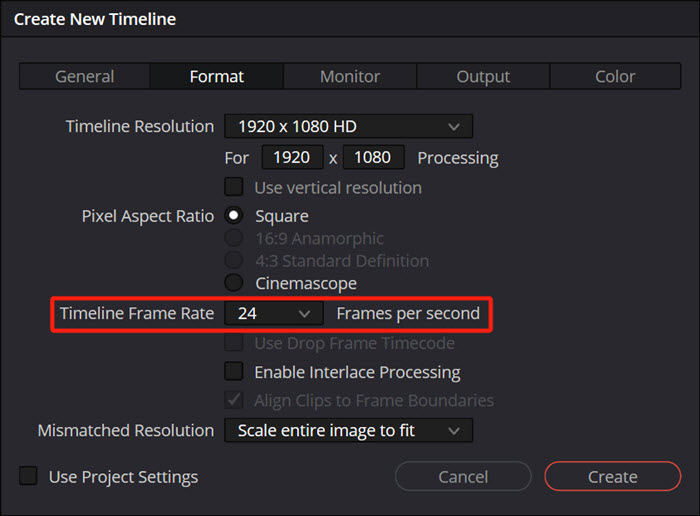Click the Cancel button
The width and height of the screenshot is (700, 516).
pyautogui.click(x=463, y=476)
